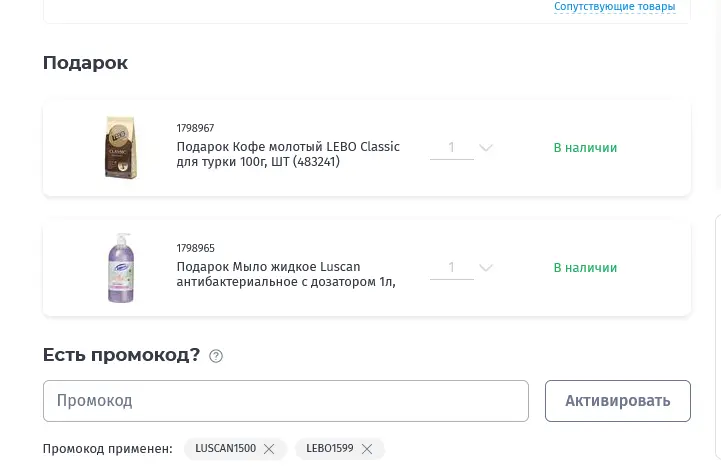Click the LEBO1599 promo code chip

coord(340,449)
